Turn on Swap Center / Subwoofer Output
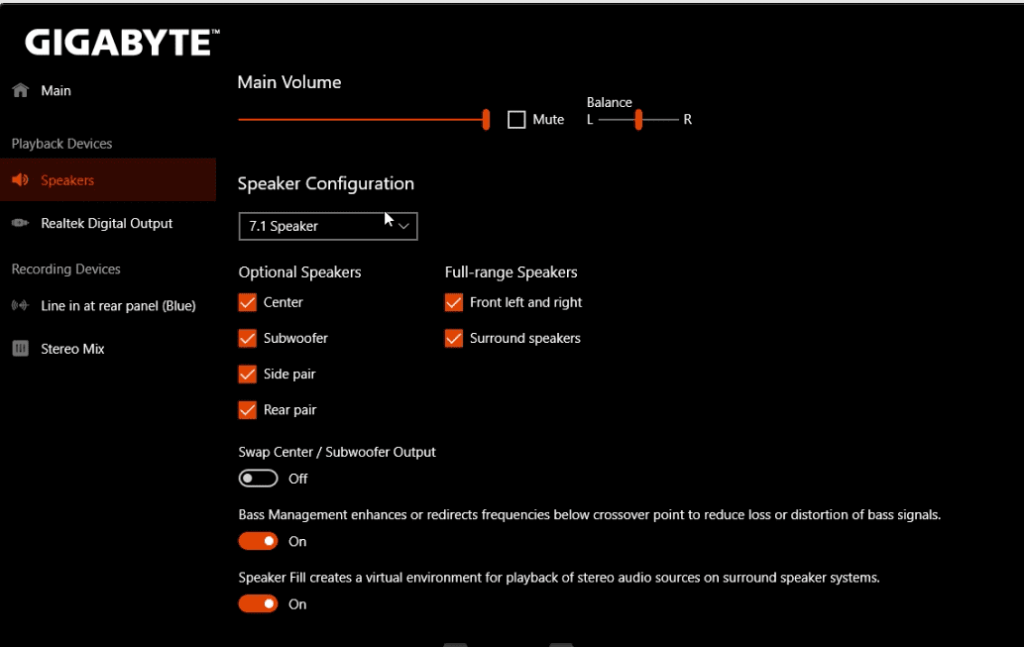Image resolution: width=1024 pixels, height=647 pixels. [x=258, y=479]
